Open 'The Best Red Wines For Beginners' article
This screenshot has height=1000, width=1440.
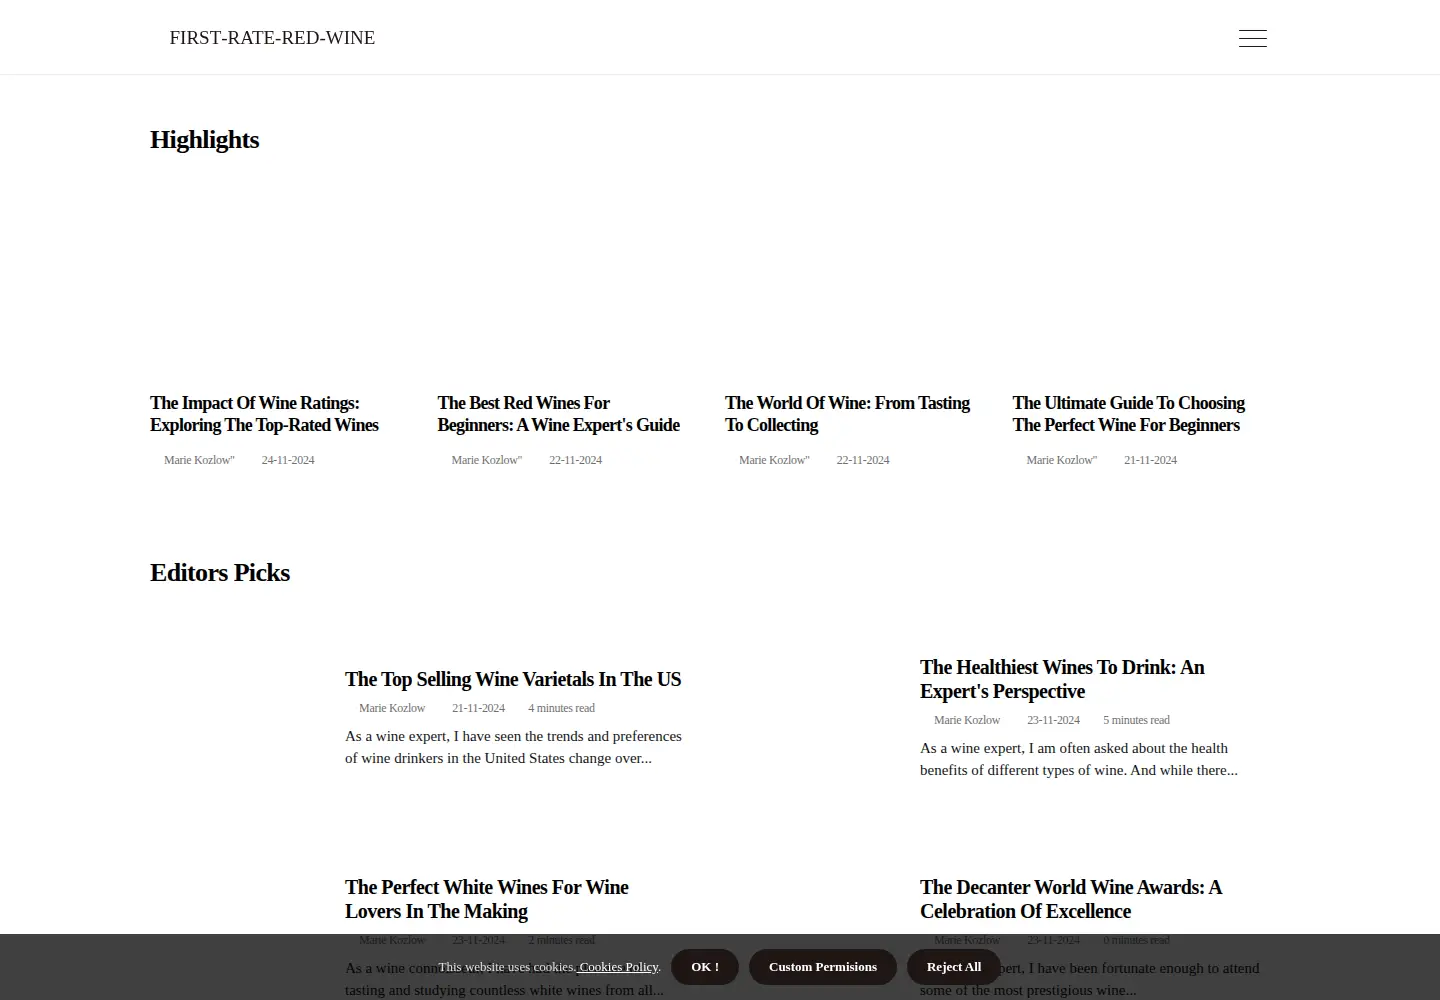558,414
